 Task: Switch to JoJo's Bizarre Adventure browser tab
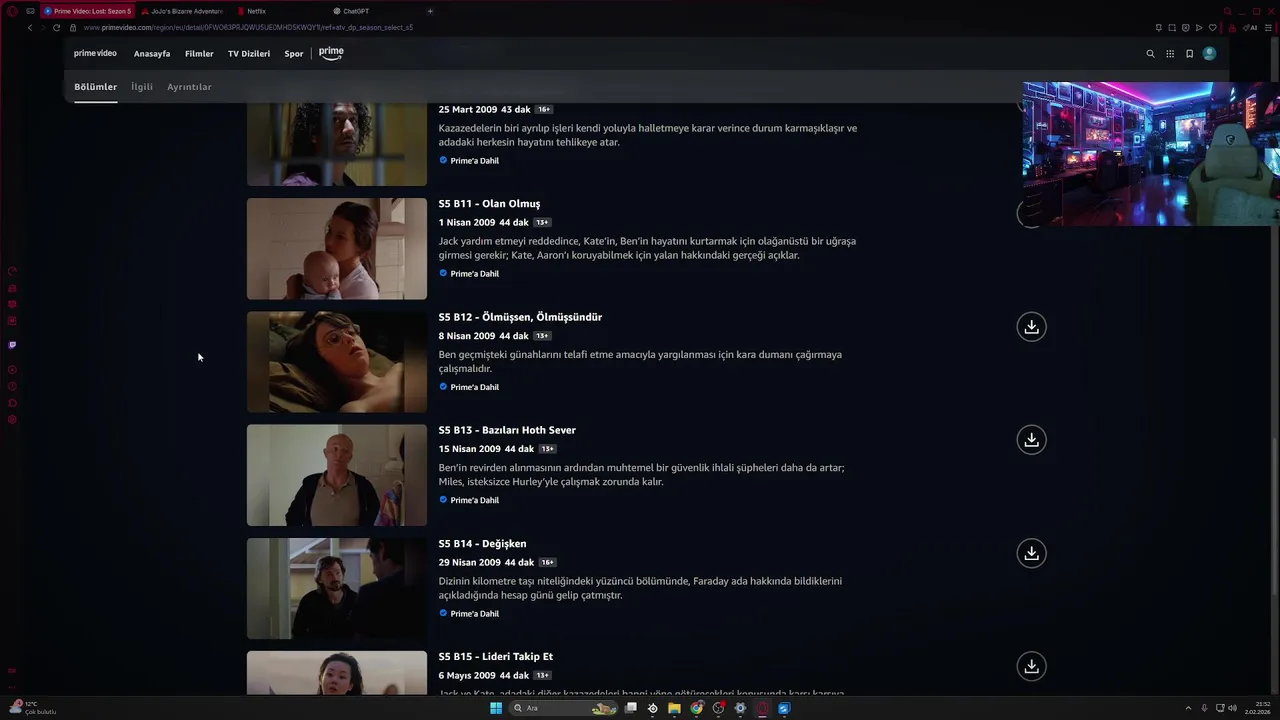(x=181, y=11)
